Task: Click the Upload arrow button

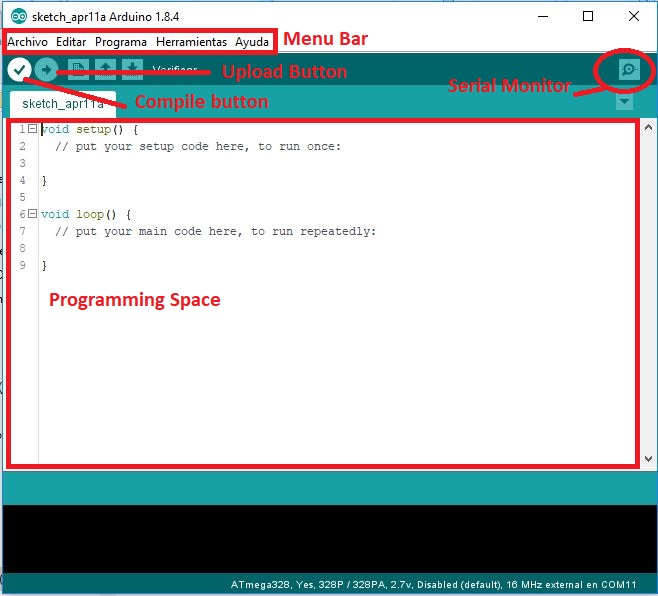Action: (46, 69)
